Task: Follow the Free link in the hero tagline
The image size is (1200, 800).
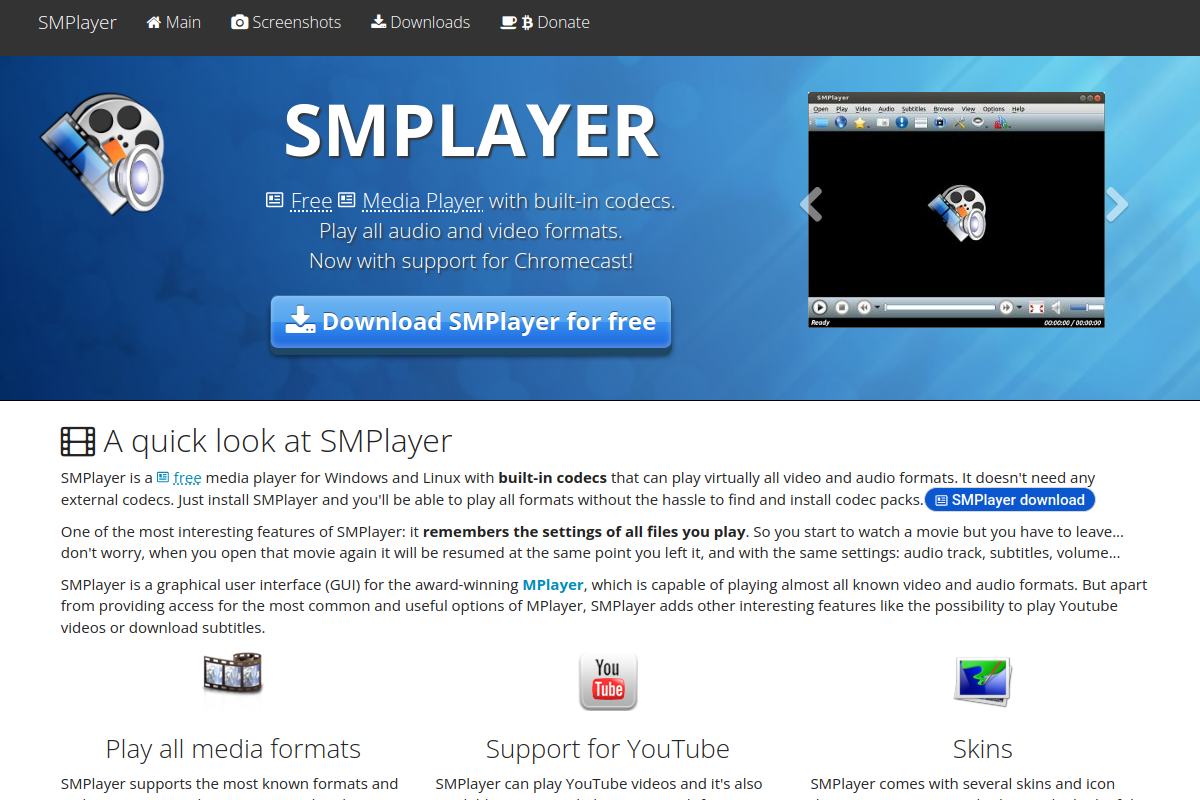Action: point(311,201)
